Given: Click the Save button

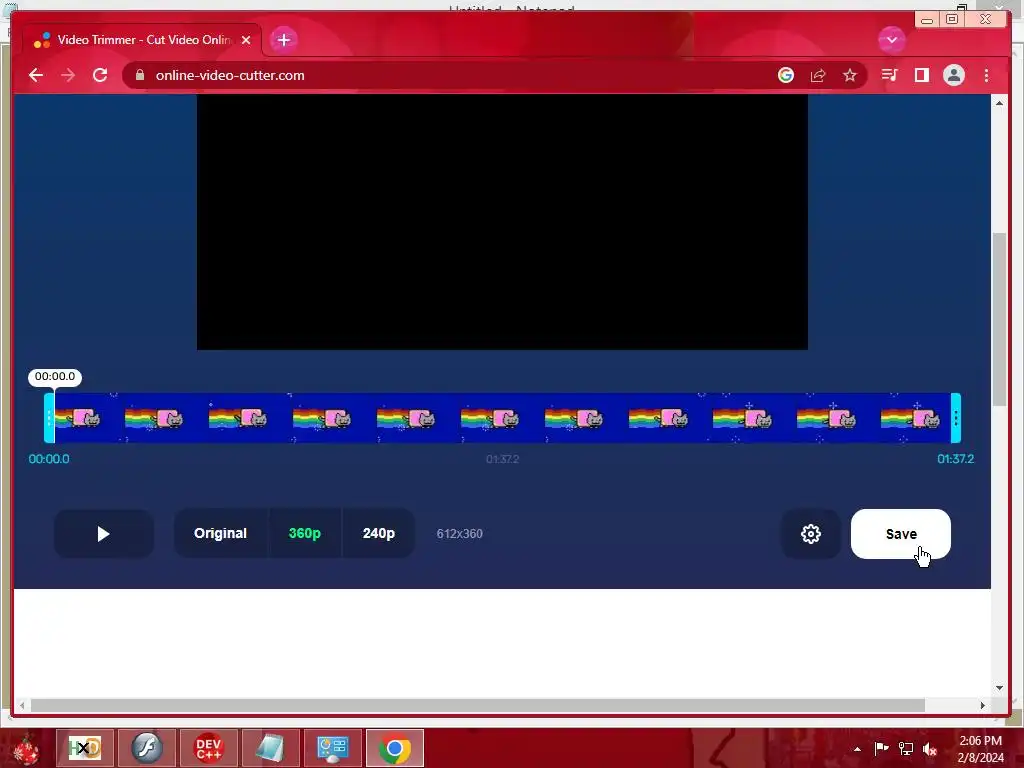Looking at the screenshot, I should click(x=901, y=534).
